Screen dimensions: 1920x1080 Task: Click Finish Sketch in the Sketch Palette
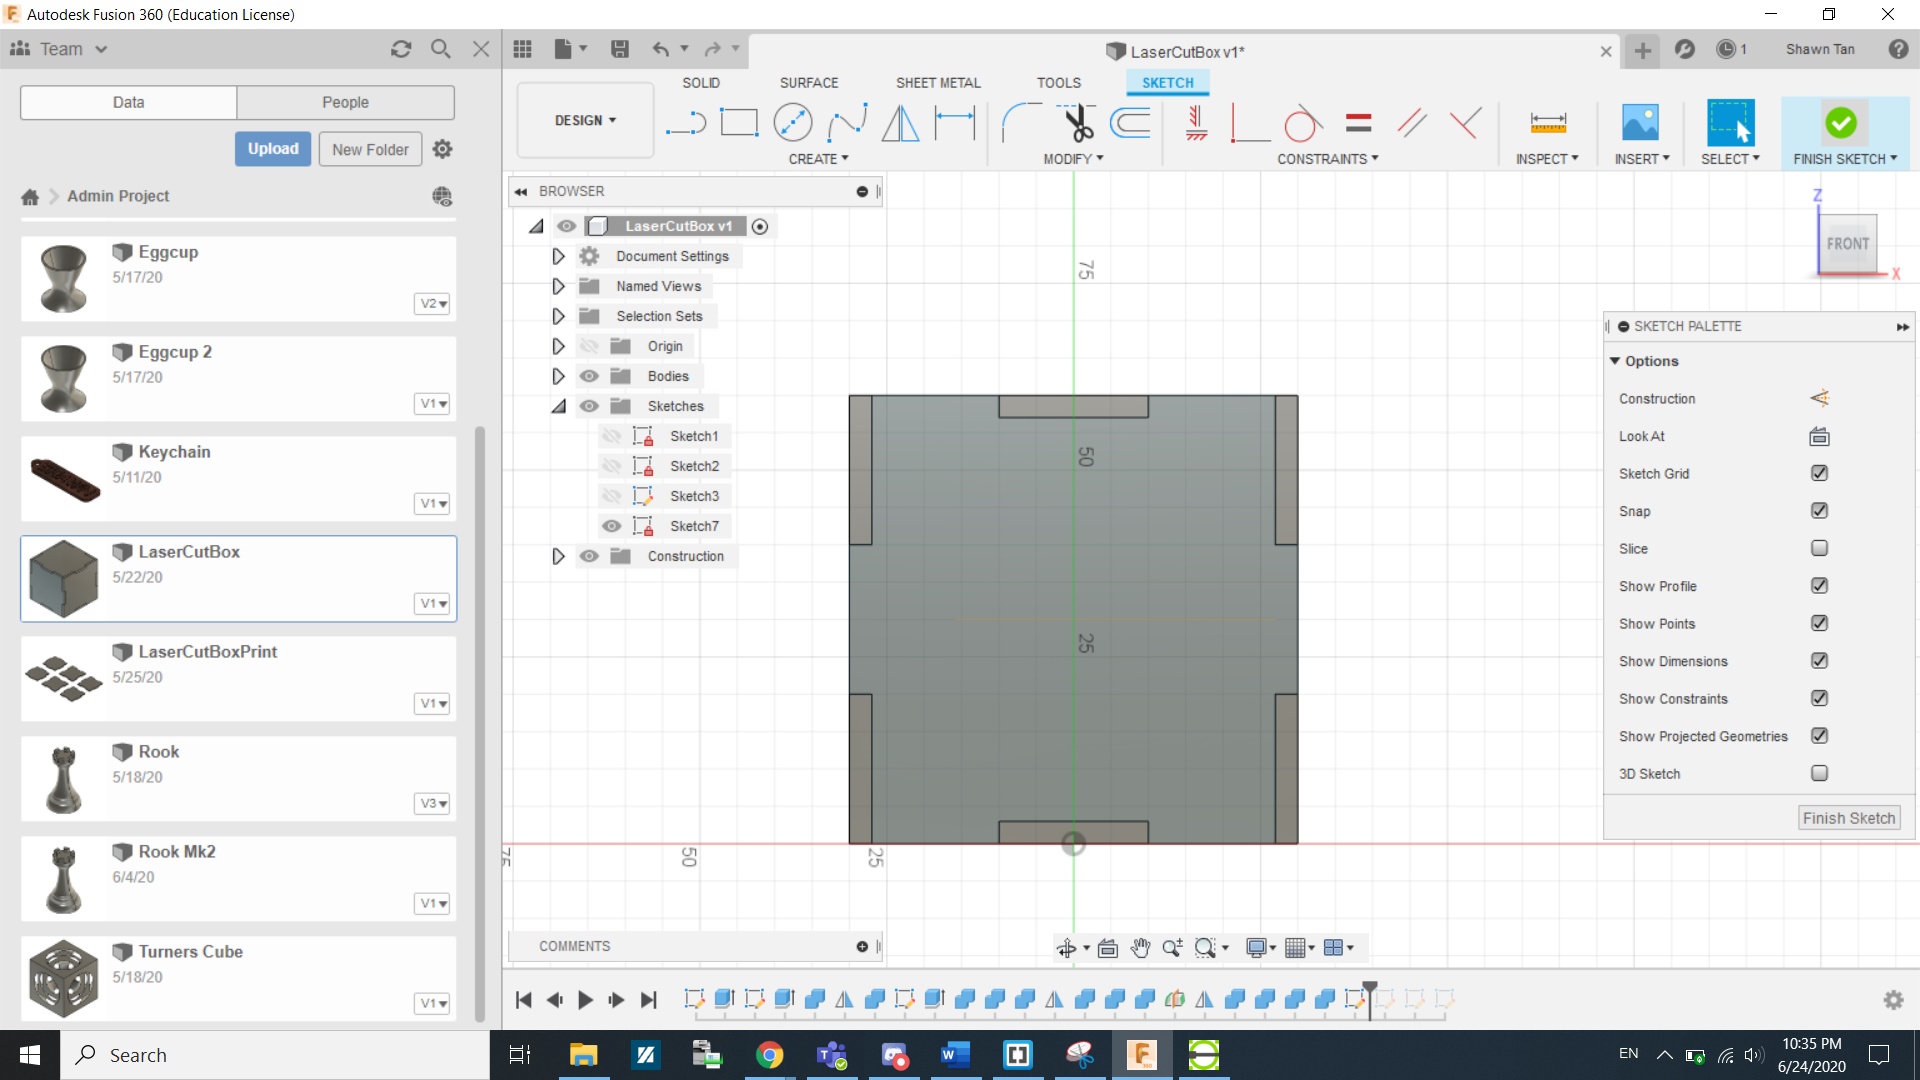tap(1848, 818)
